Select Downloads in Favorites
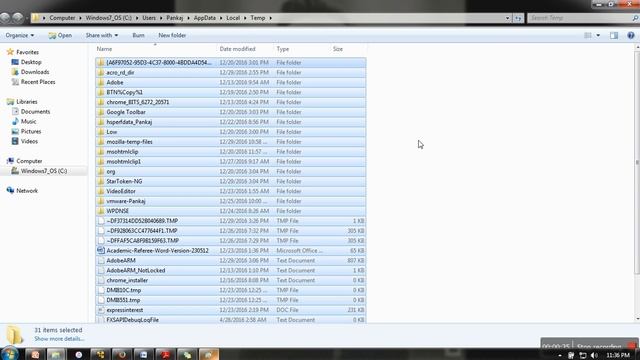The width and height of the screenshot is (640, 360). coord(35,72)
